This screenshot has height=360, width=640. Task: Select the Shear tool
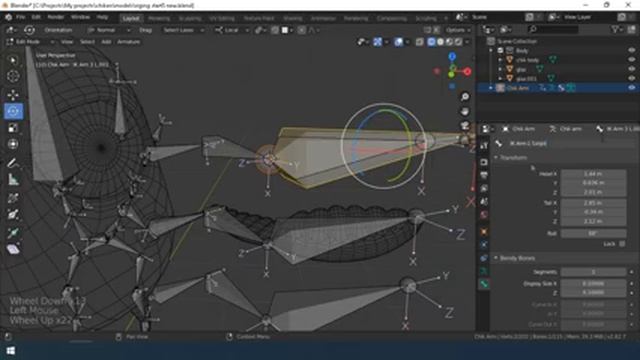coord(13,249)
